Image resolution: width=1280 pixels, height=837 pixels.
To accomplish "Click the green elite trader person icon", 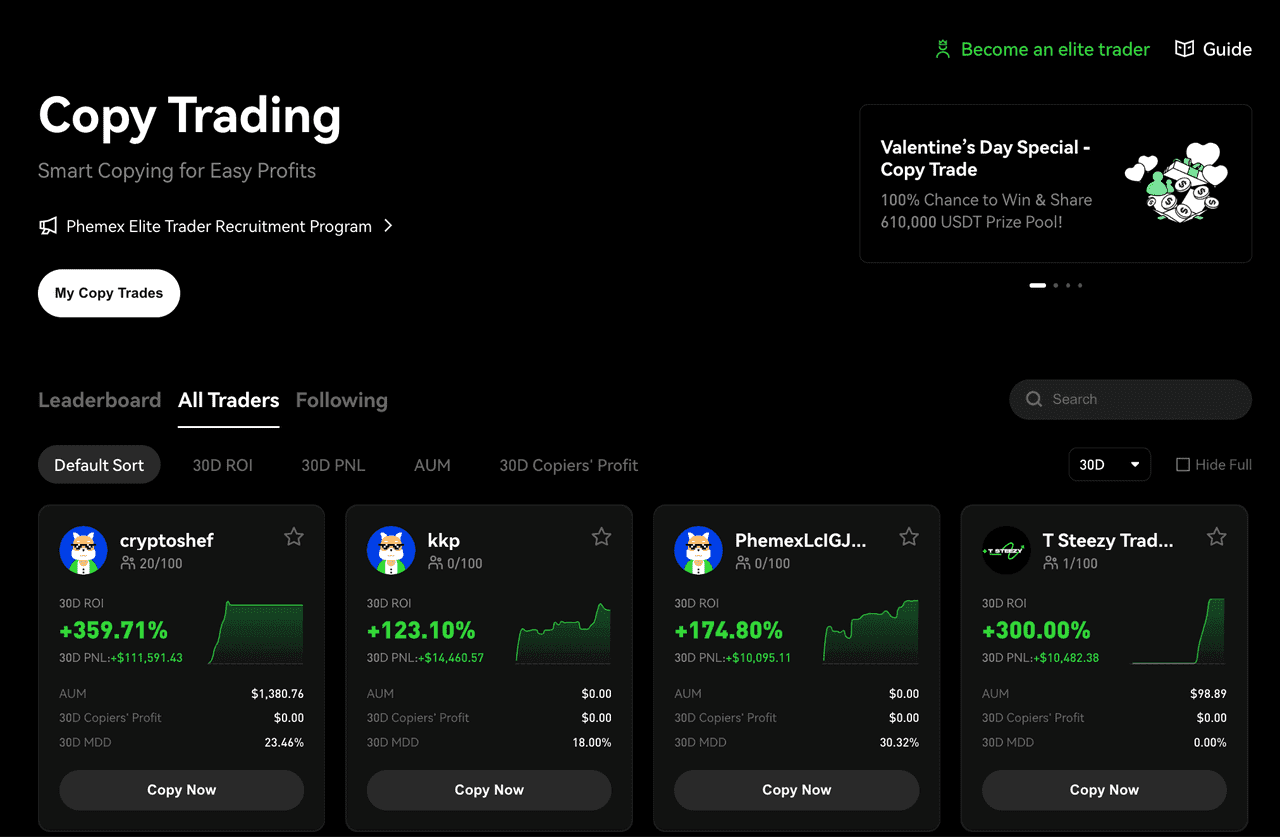I will click(941, 48).
